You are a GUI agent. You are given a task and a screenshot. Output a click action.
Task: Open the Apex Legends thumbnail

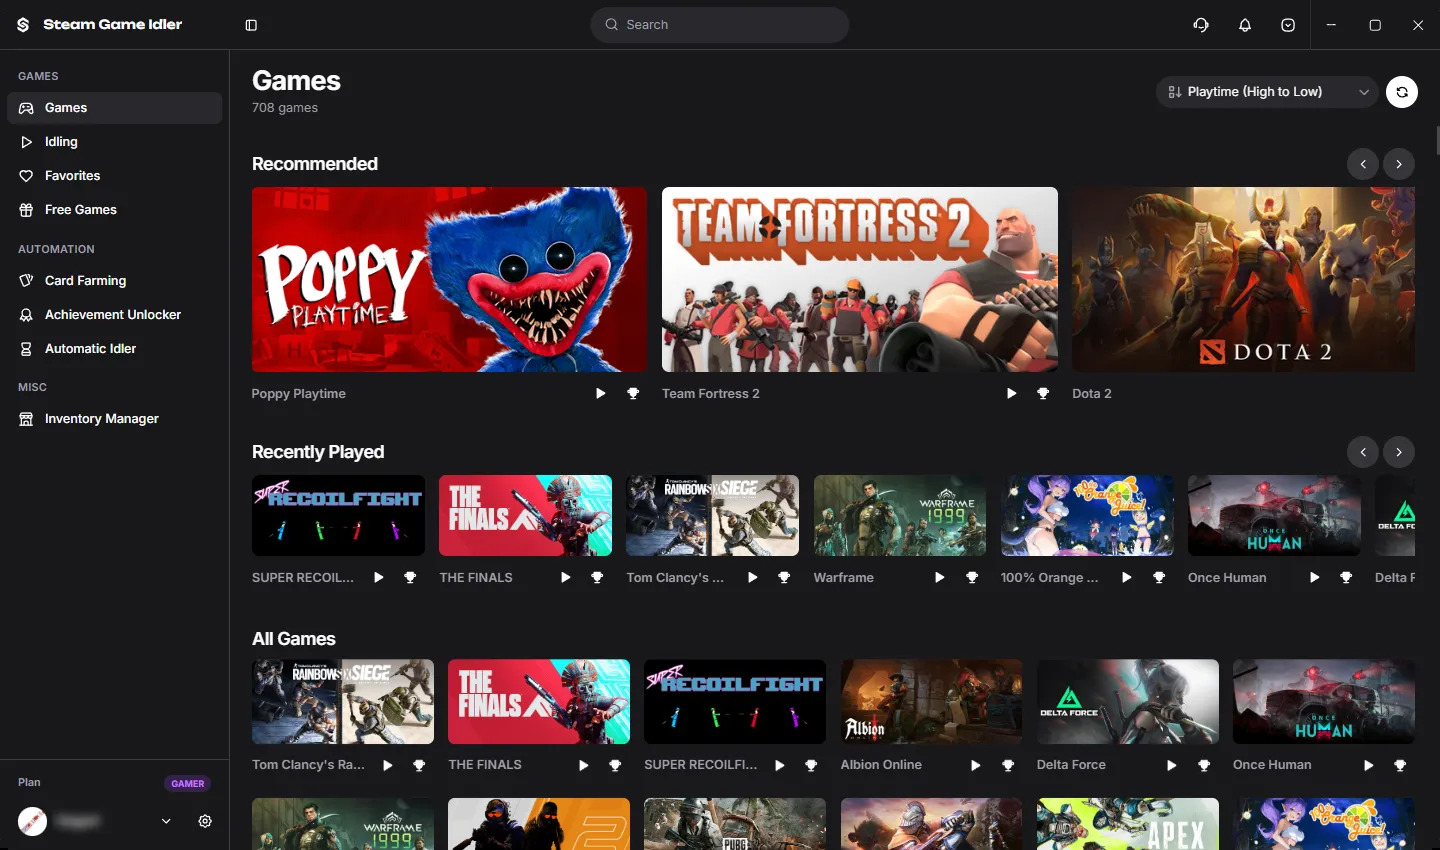(1128, 824)
